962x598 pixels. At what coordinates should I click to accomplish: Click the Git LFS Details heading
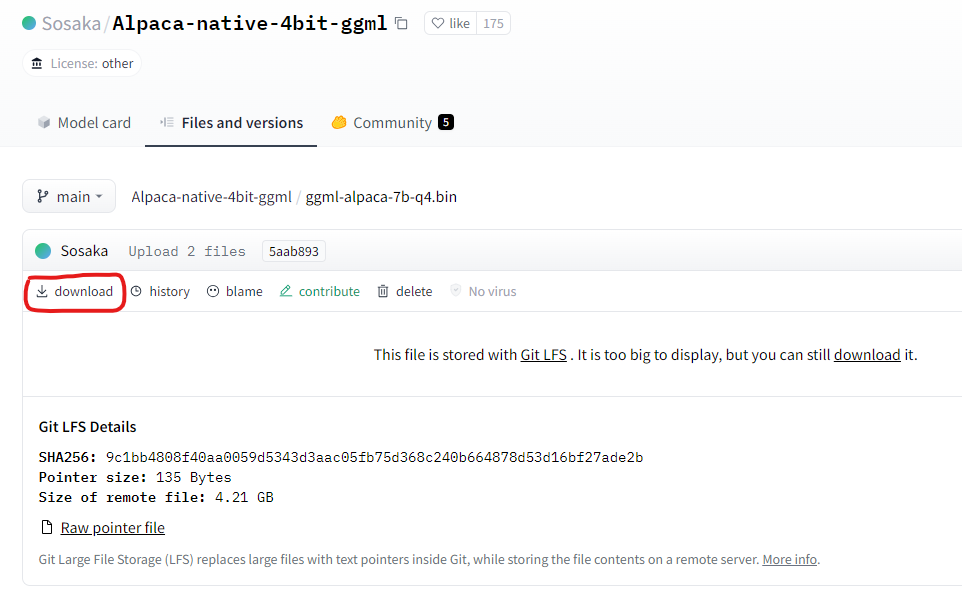[x=87, y=427]
